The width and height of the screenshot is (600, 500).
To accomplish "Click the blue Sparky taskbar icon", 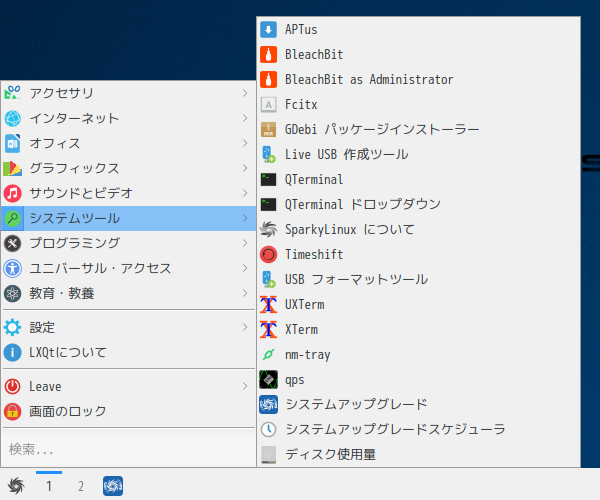I will coord(113,486).
